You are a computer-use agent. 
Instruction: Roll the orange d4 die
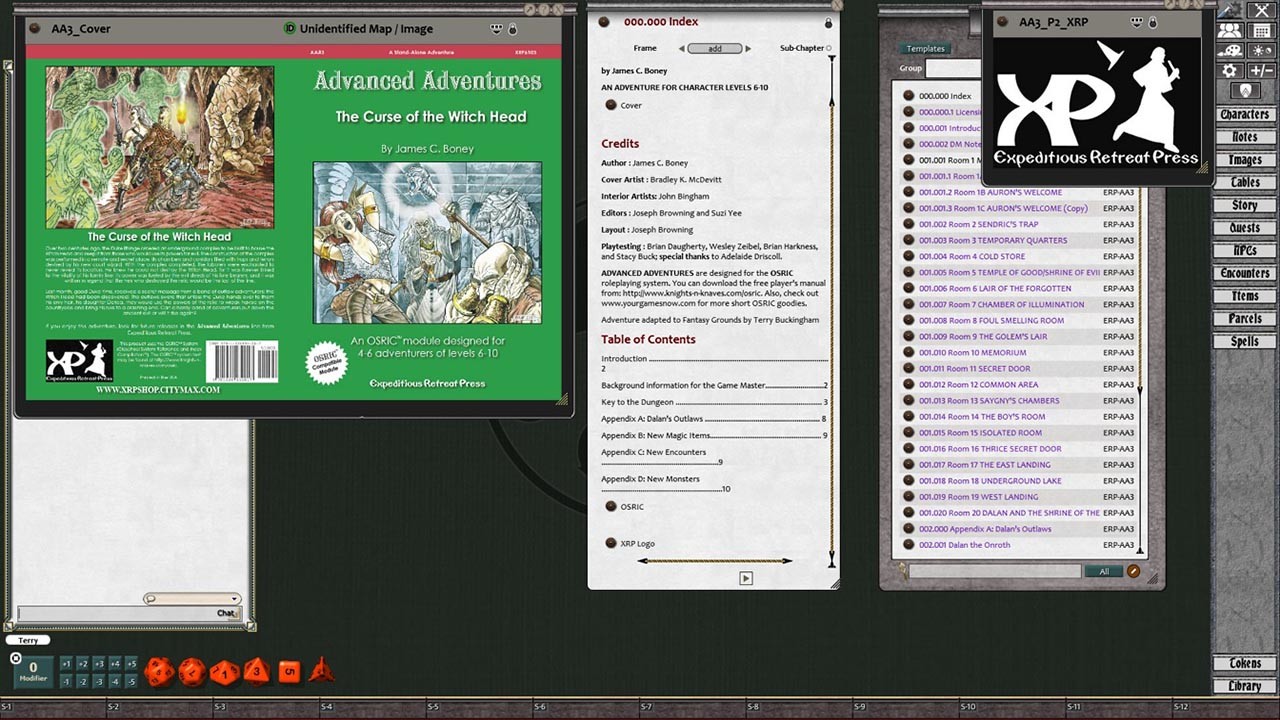(256, 671)
